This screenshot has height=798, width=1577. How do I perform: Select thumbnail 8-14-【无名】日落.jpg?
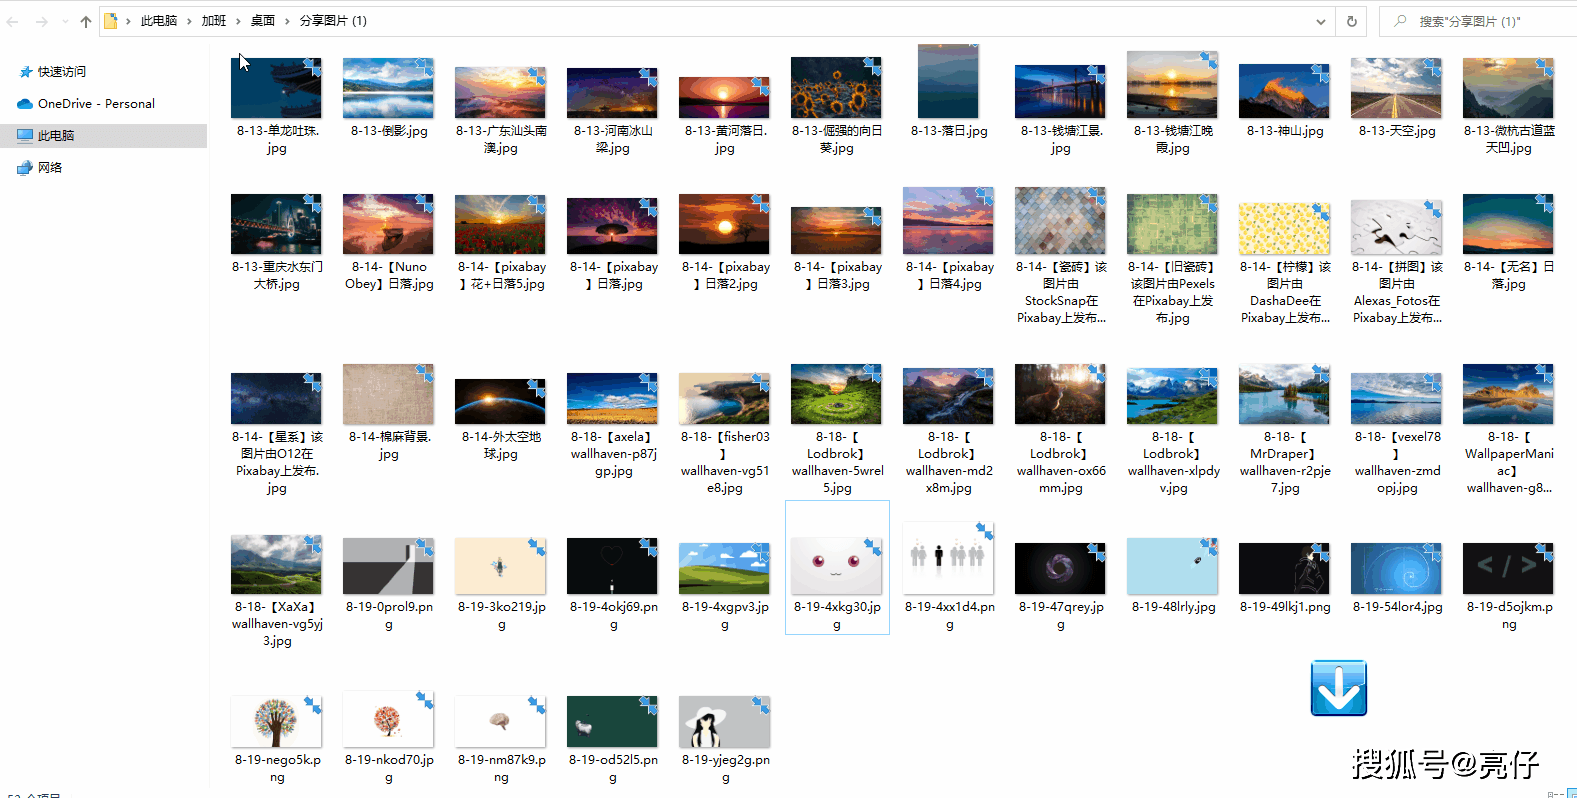point(1508,224)
